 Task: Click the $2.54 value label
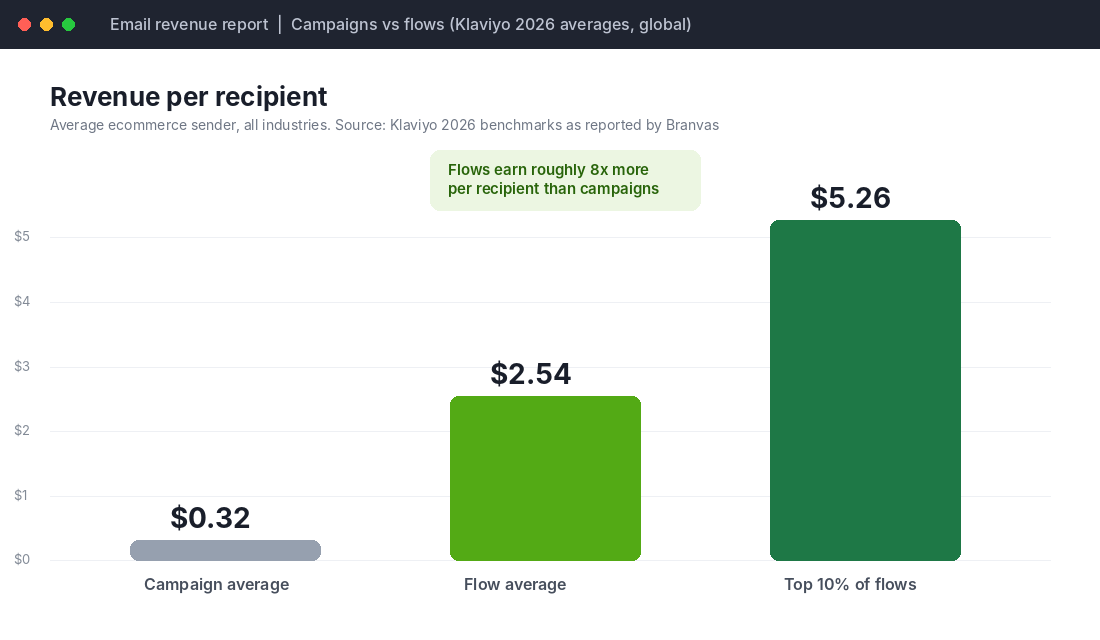(530, 374)
